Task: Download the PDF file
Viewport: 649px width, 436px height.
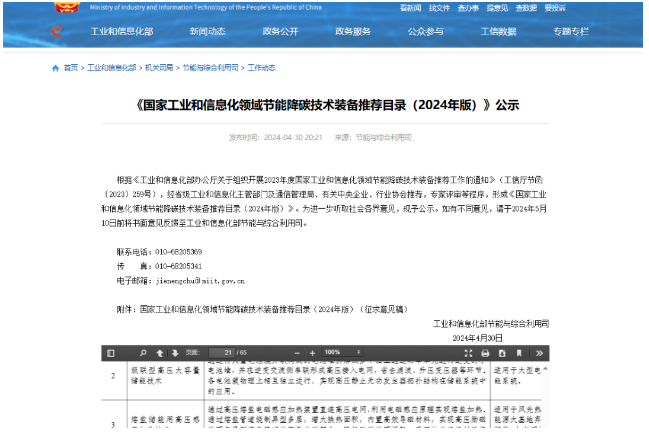Action: point(502,353)
